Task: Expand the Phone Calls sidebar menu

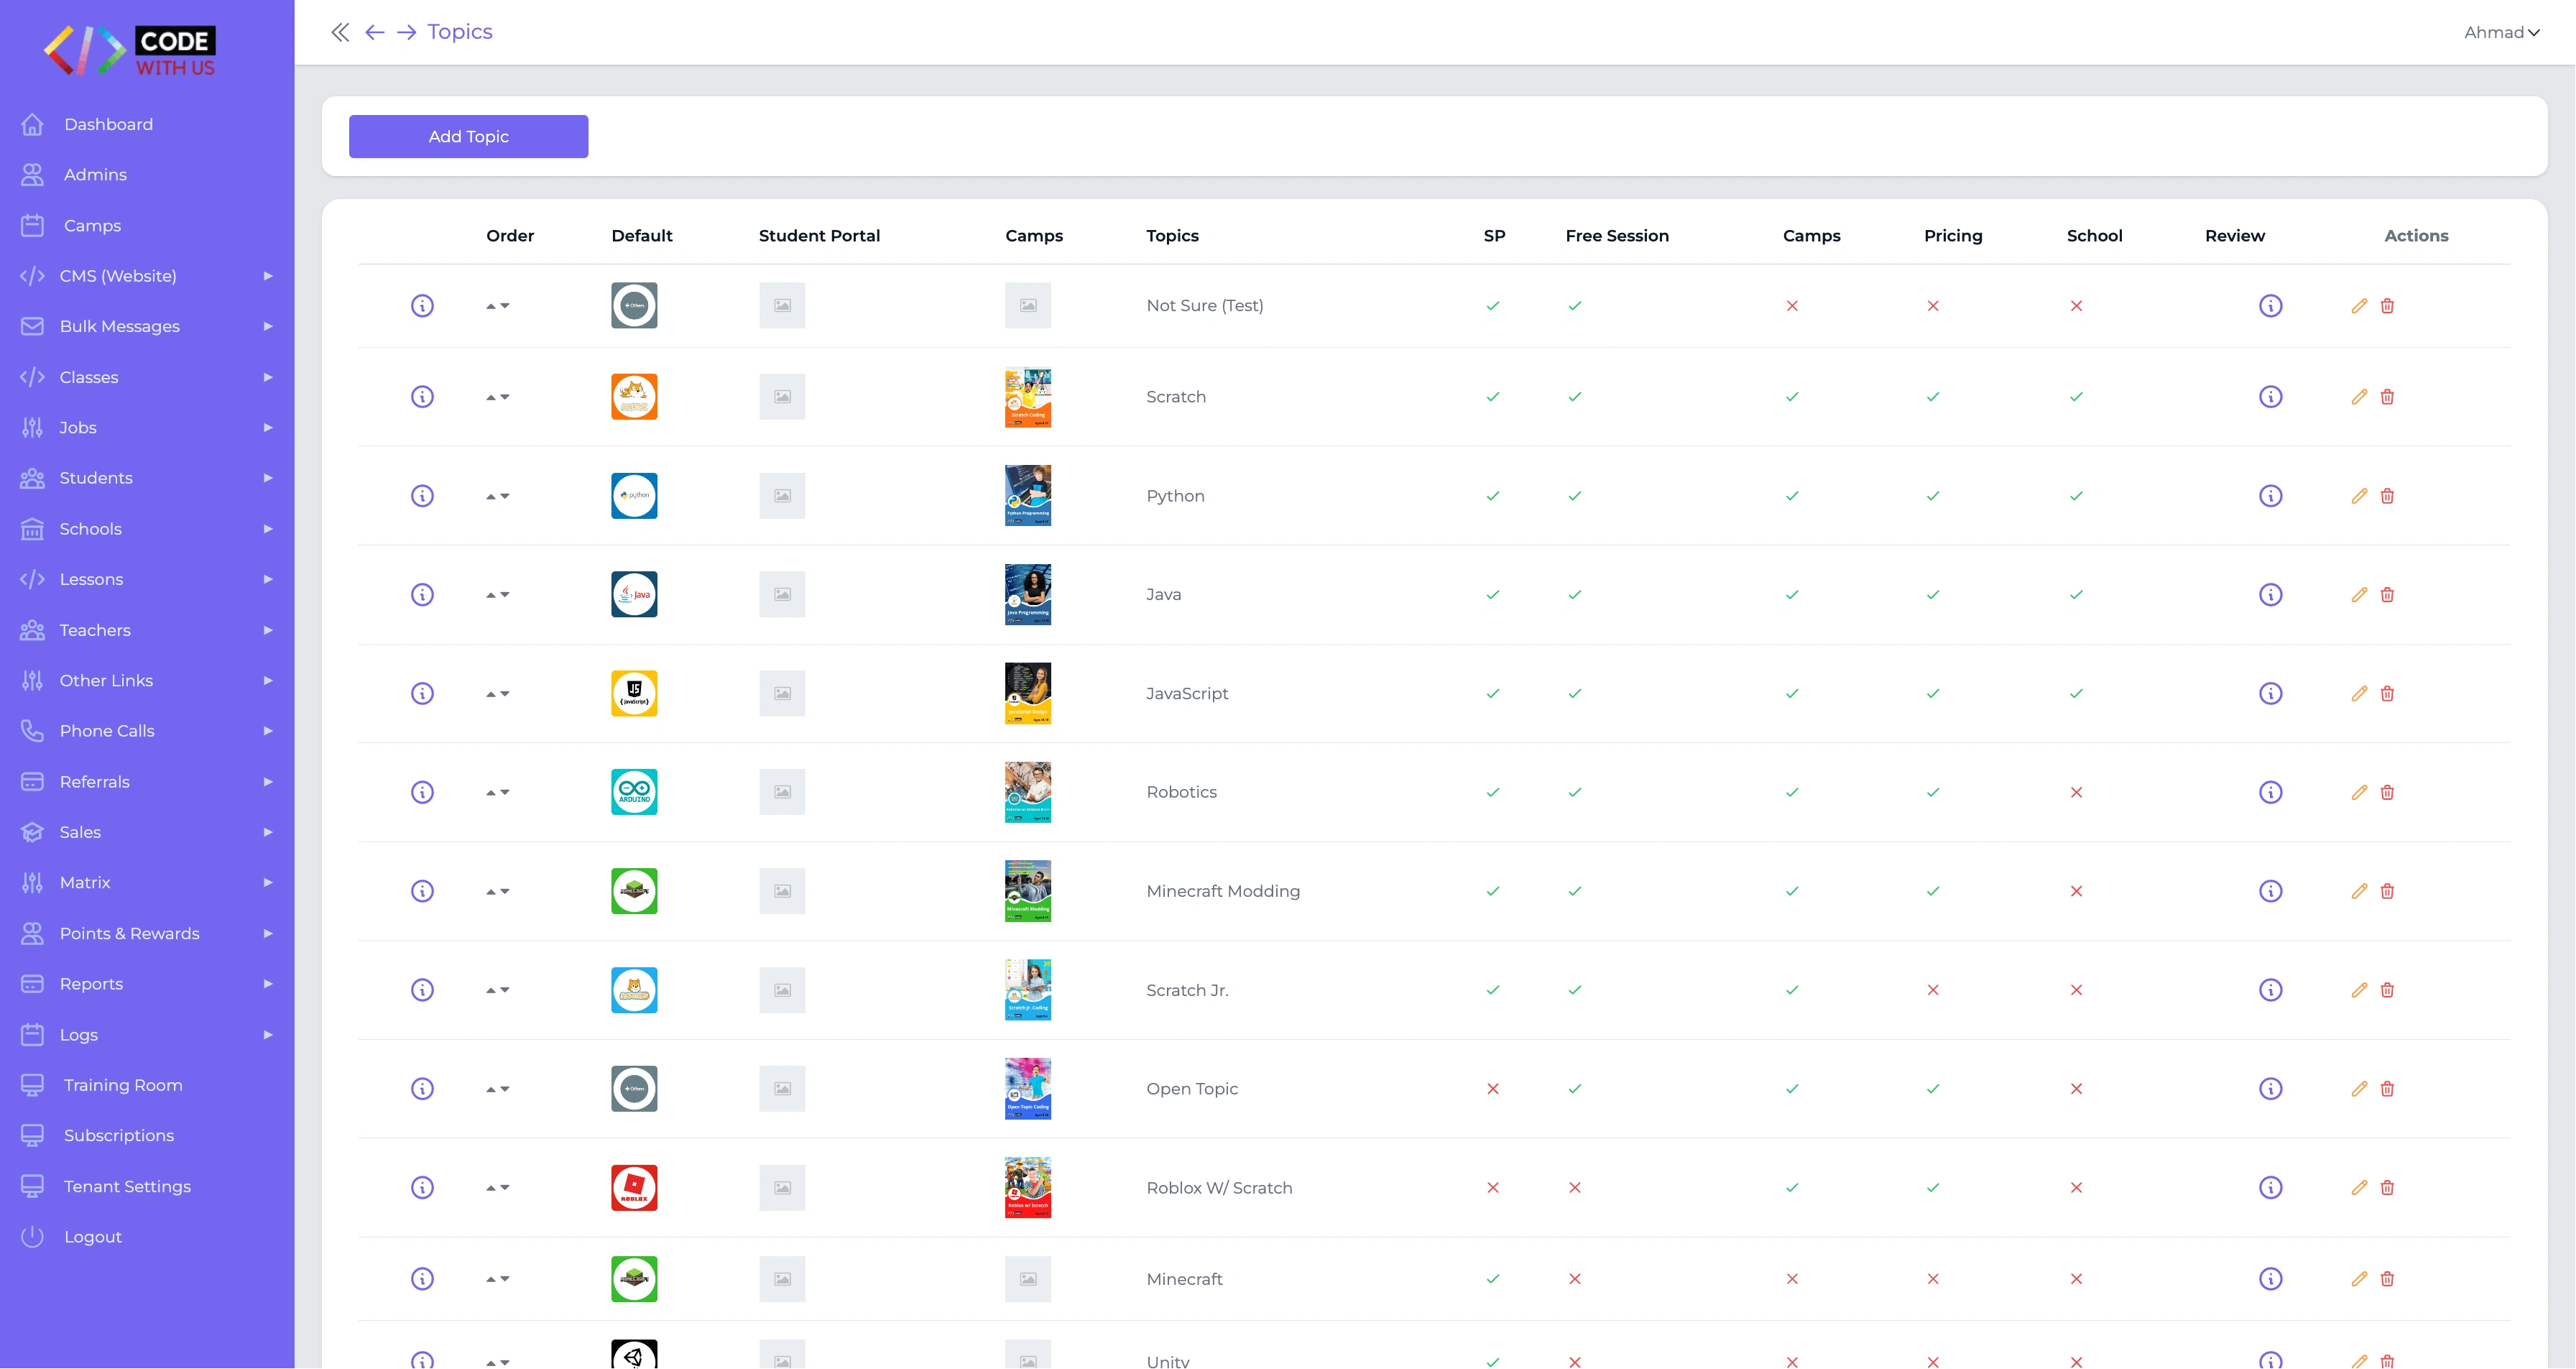Action: click(147, 731)
